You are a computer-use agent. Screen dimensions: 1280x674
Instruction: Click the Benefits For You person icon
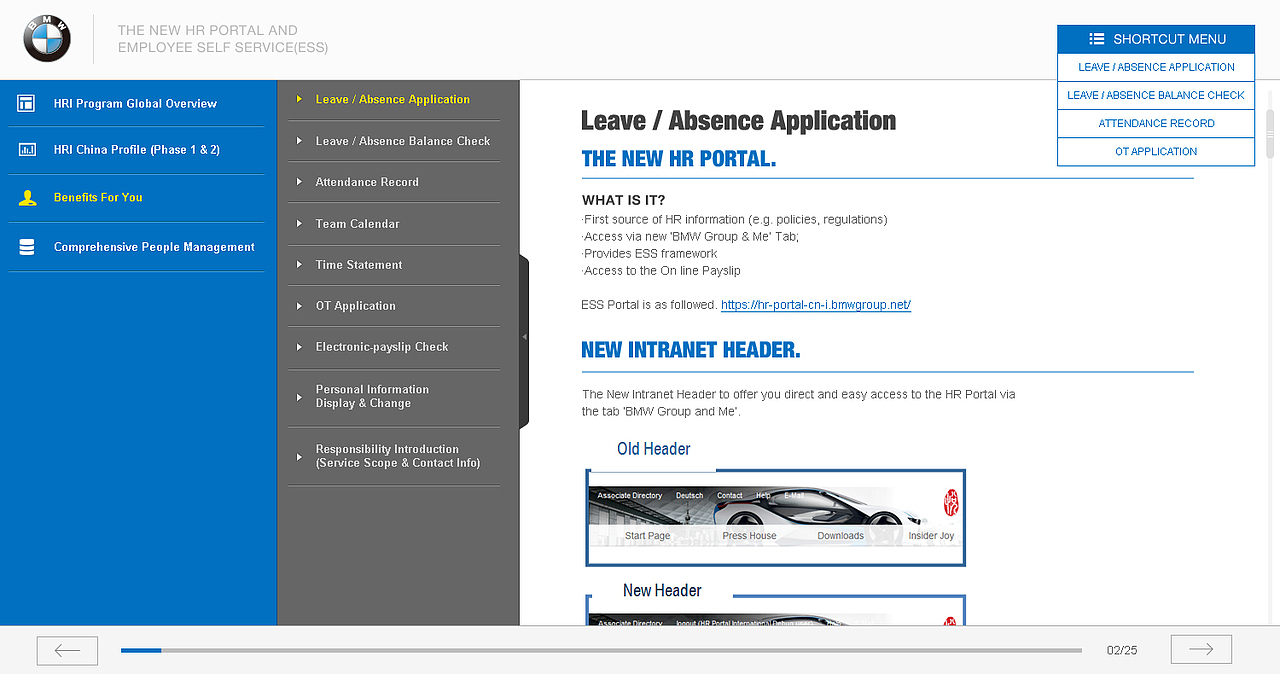coord(27,198)
